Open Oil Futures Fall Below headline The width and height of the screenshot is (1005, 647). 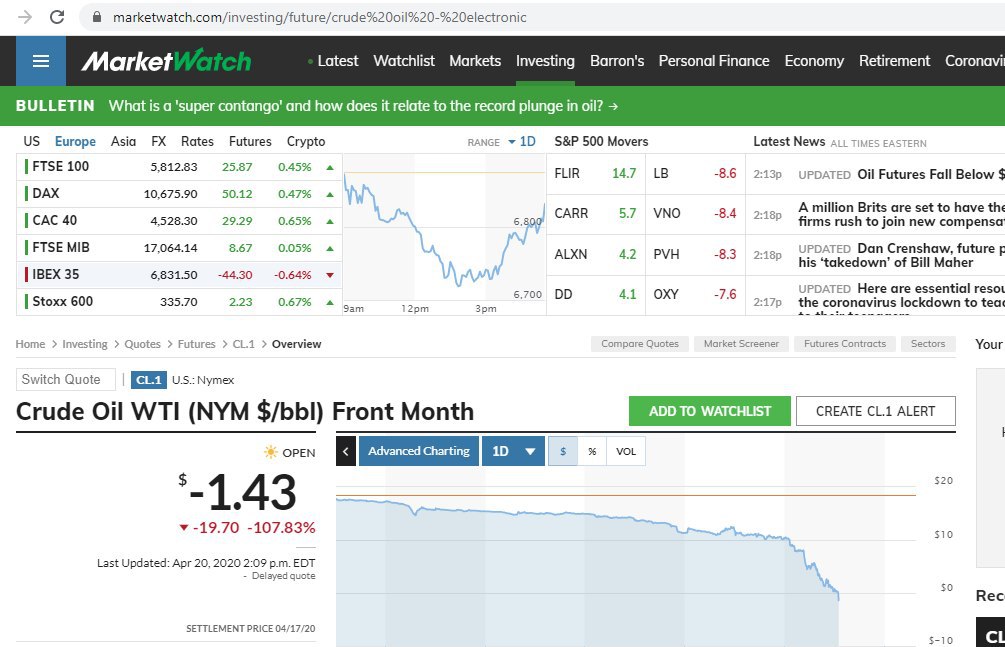(x=931, y=174)
